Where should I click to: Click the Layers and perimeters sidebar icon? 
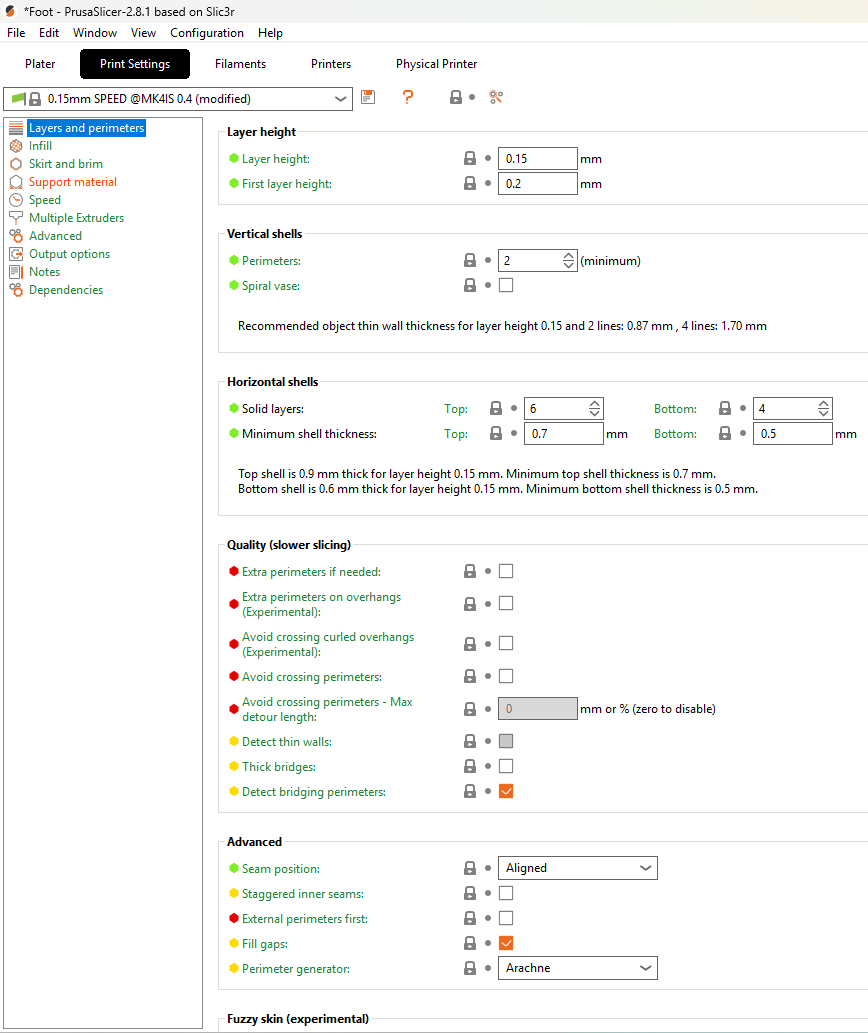click(16, 128)
